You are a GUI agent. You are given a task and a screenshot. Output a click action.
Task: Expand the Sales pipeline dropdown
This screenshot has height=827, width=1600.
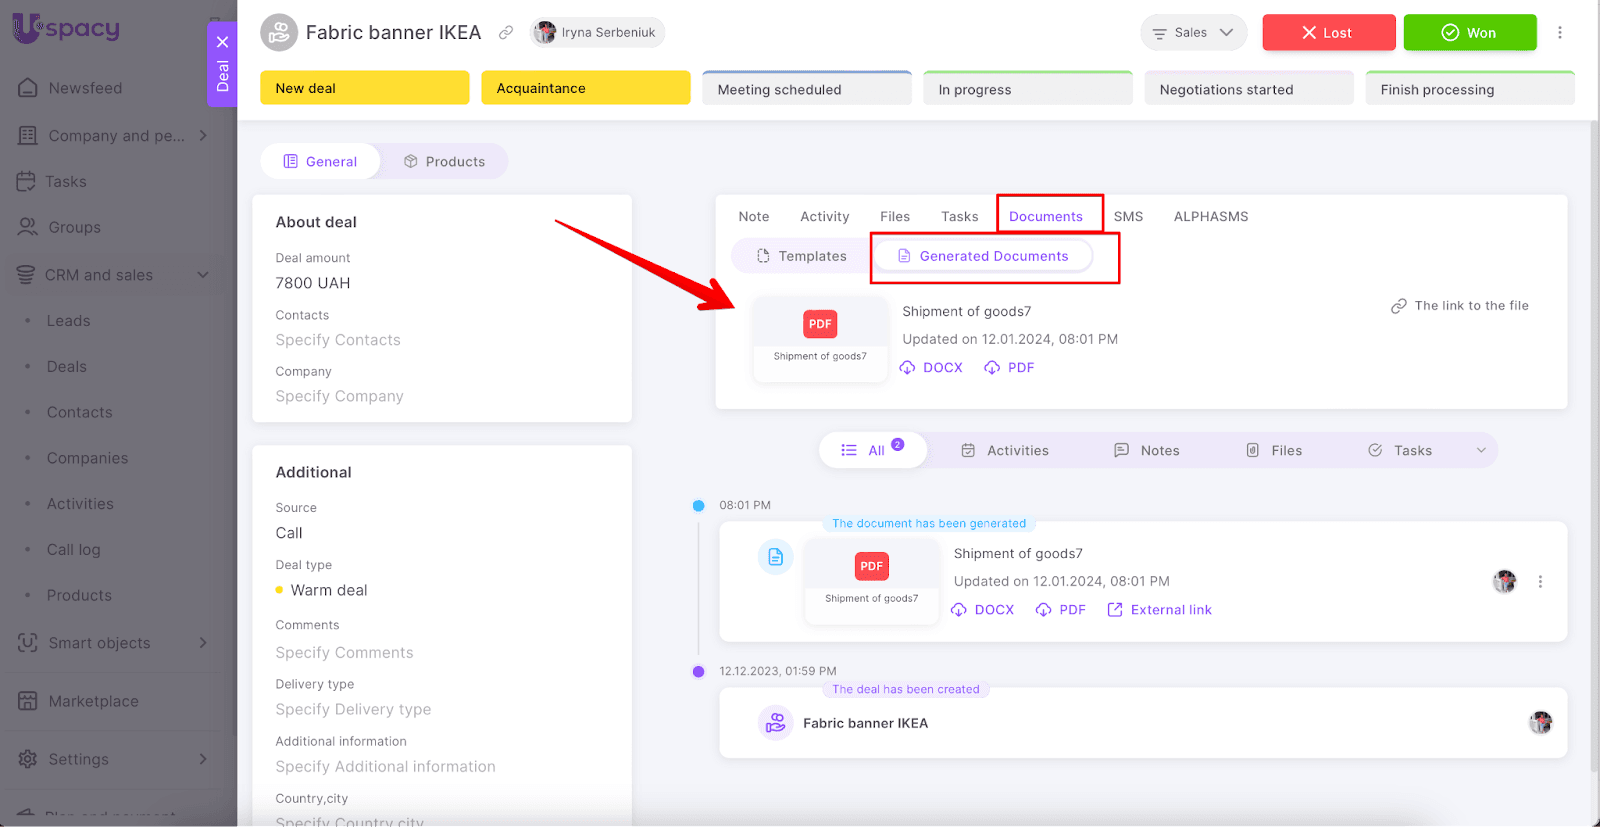(x=1193, y=33)
